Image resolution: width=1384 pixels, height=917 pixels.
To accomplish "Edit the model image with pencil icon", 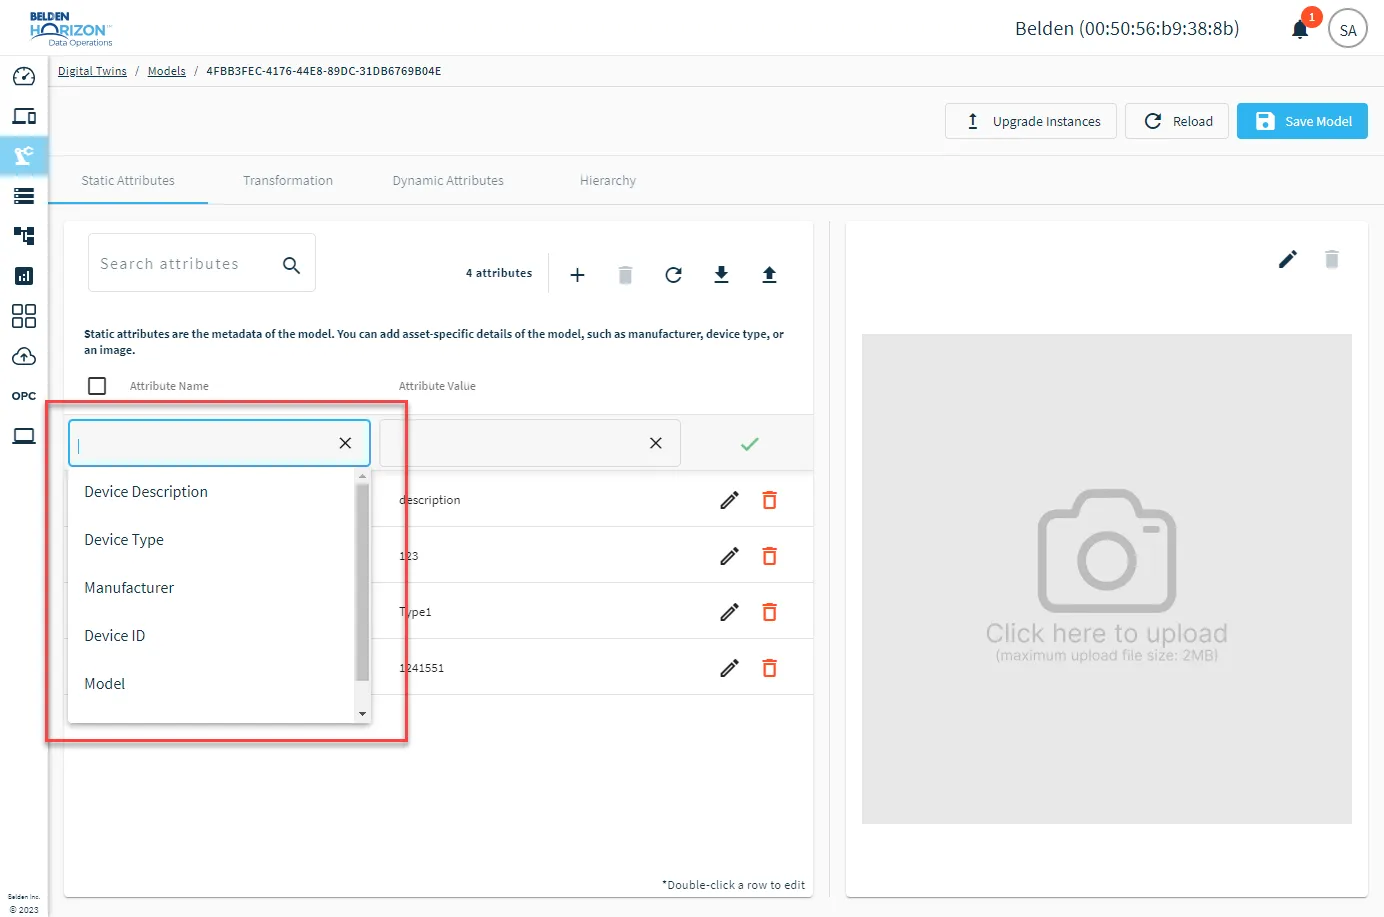I will coord(1288,260).
